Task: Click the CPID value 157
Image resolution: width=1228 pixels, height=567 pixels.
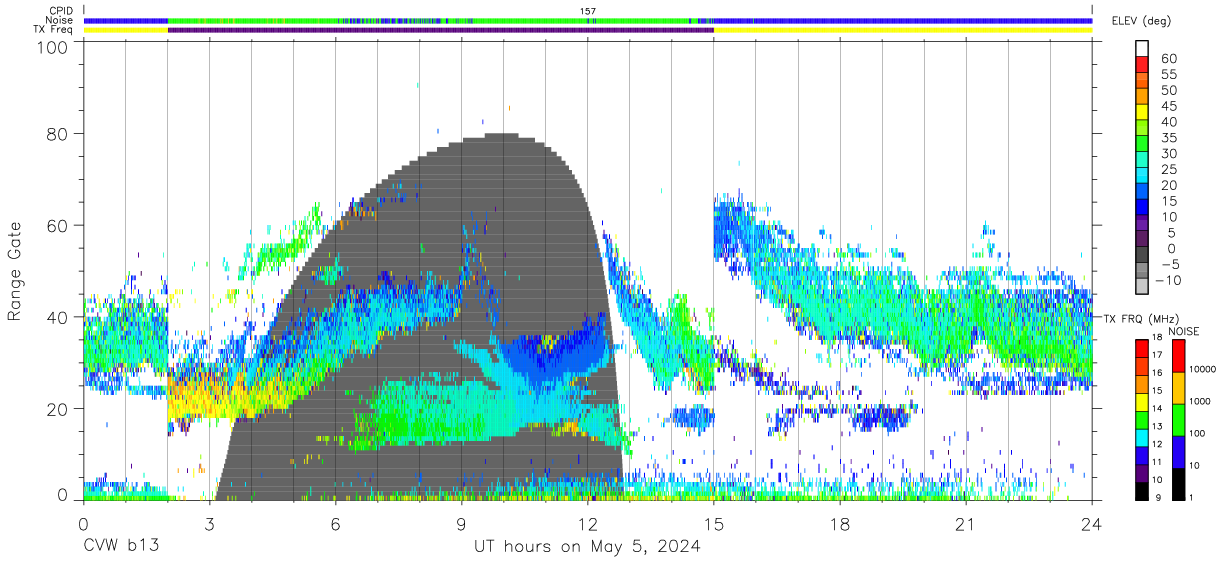Action: [588, 11]
